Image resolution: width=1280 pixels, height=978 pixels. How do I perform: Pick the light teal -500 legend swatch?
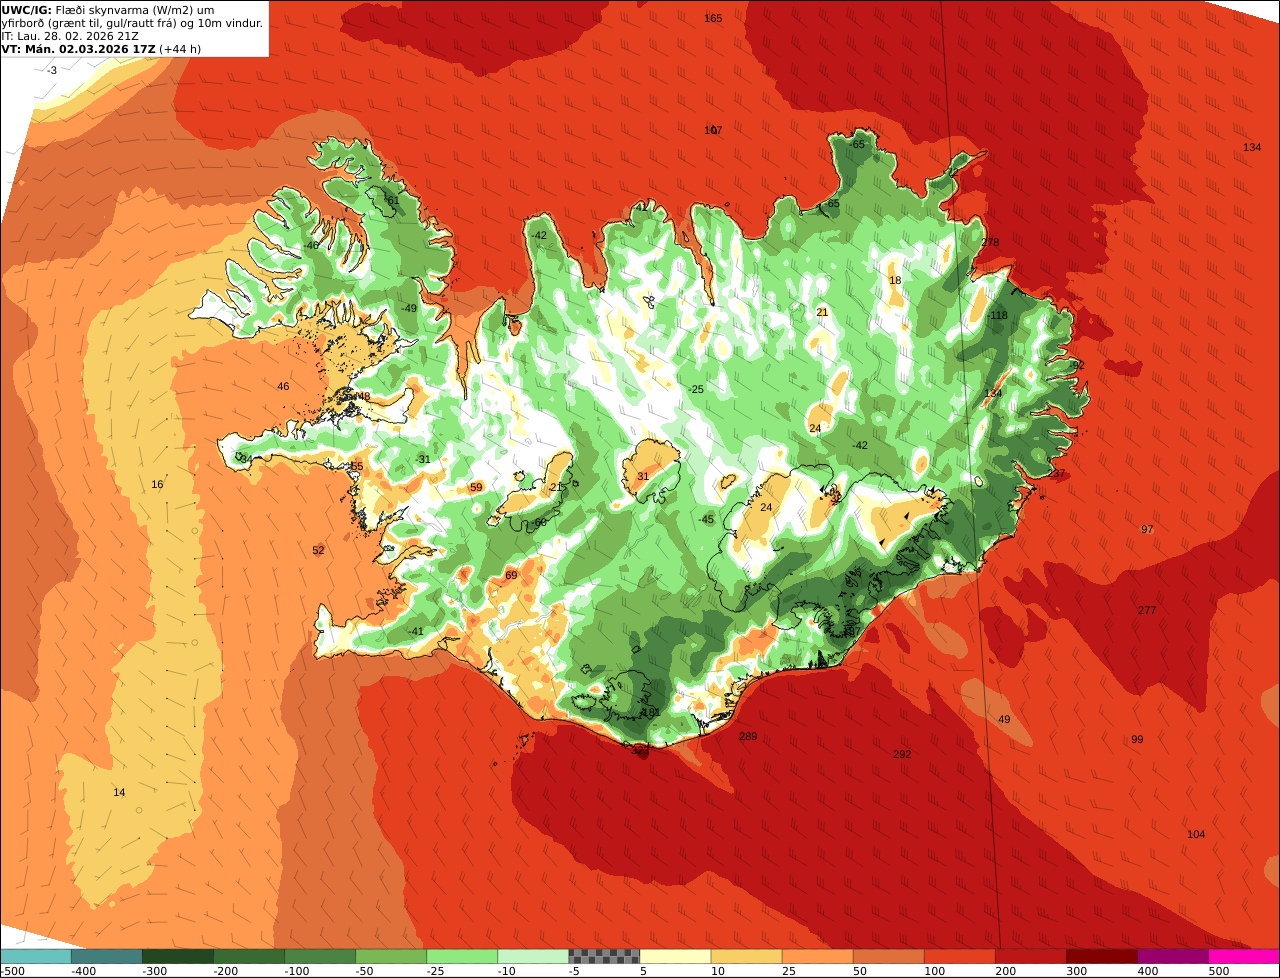(35, 956)
